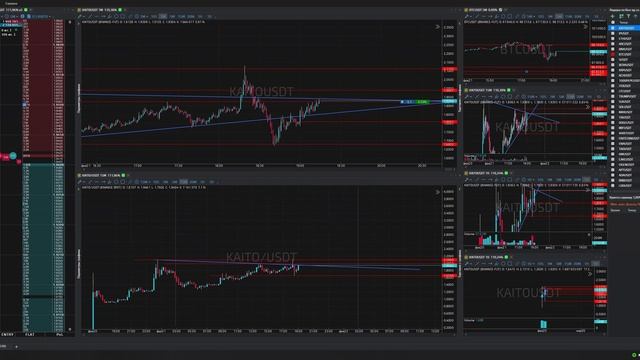Click double-arrow scroll icon in bottom-right KAITOUSDT chart

pyautogui.click(x=589, y=274)
